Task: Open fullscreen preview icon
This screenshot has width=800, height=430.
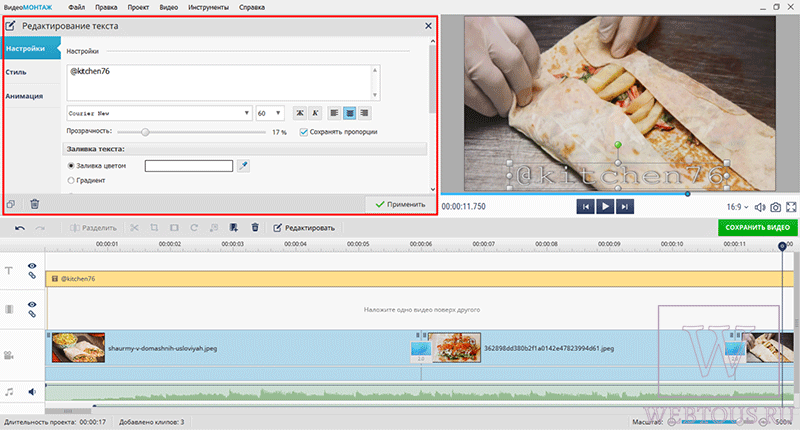Action: click(791, 207)
